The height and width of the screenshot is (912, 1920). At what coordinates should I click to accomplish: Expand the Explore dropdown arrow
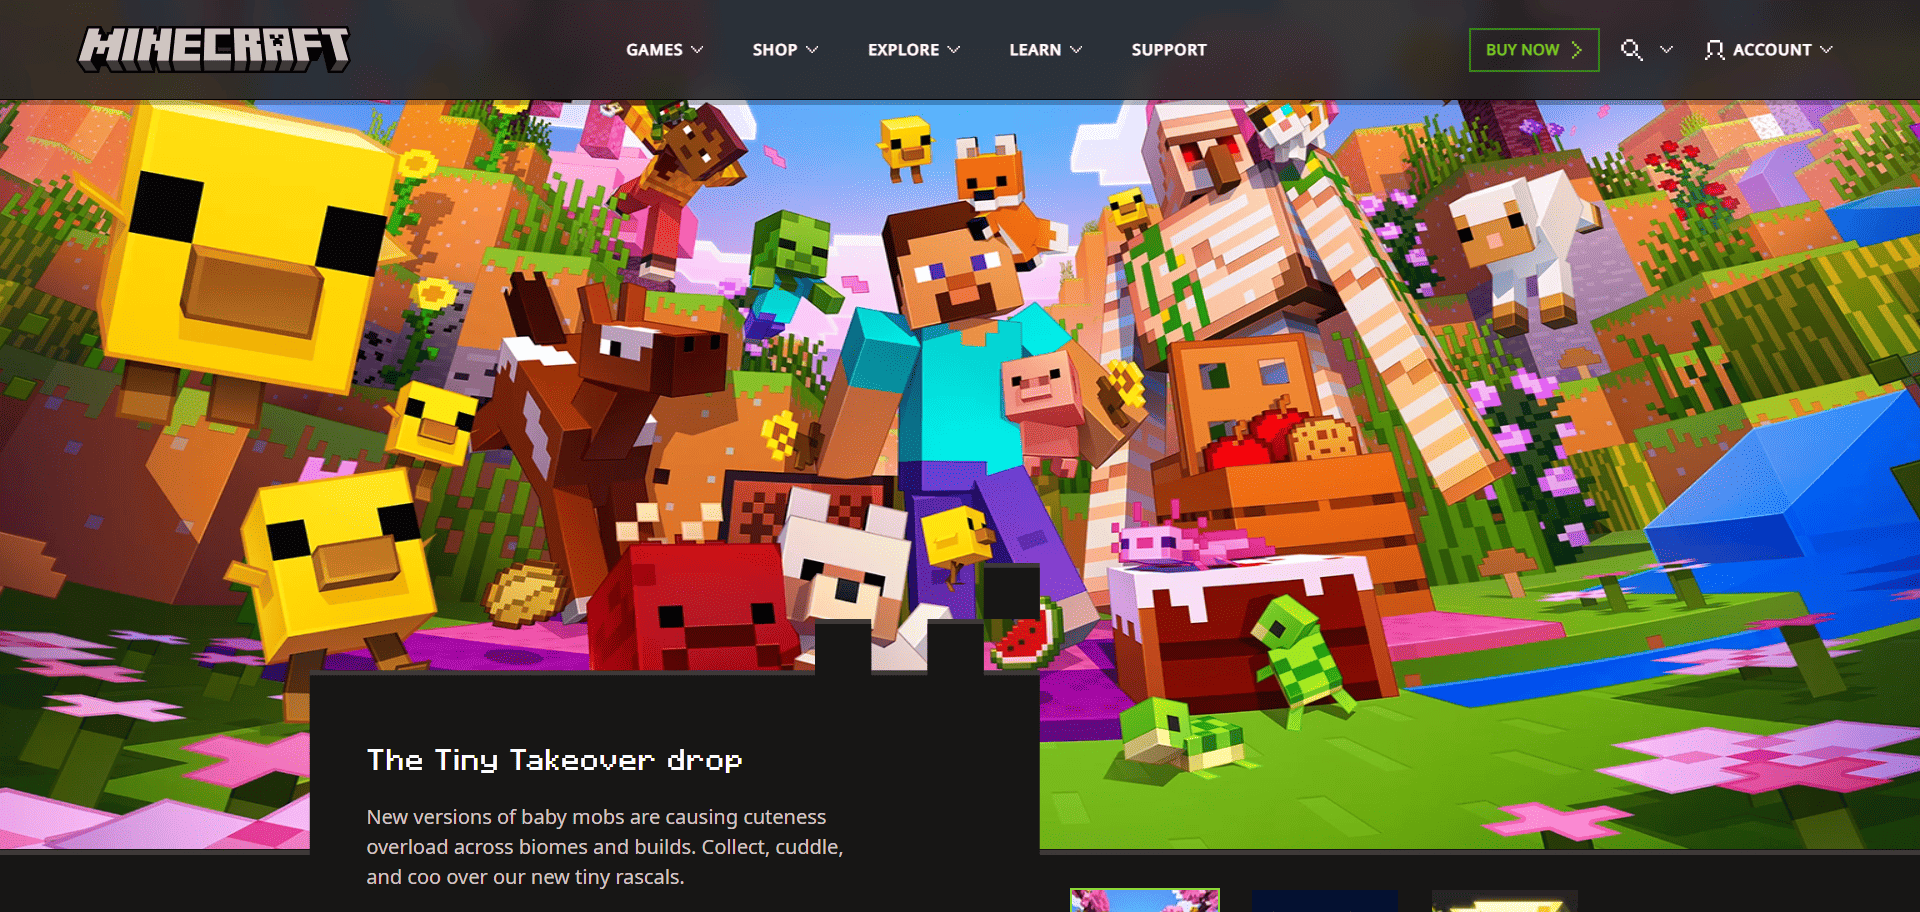(954, 50)
